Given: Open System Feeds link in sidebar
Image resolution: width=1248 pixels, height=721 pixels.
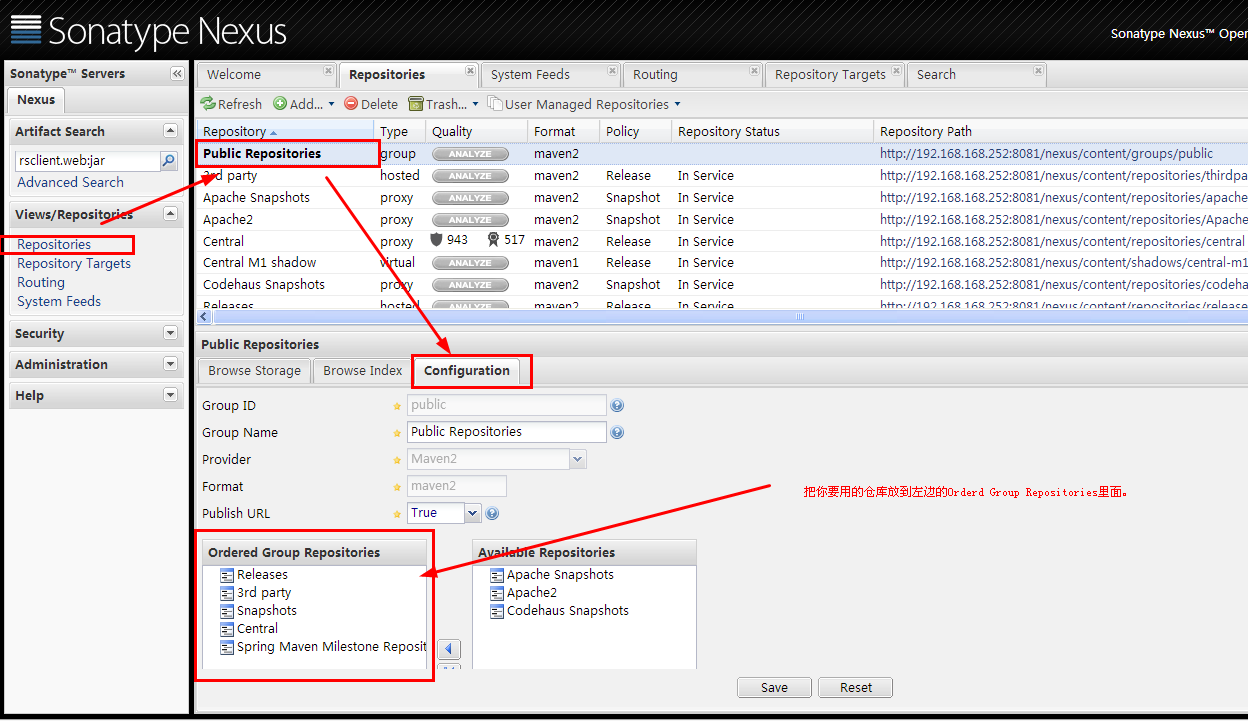Looking at the screenshot, I should pyautogui.click(x=59, y=301).
